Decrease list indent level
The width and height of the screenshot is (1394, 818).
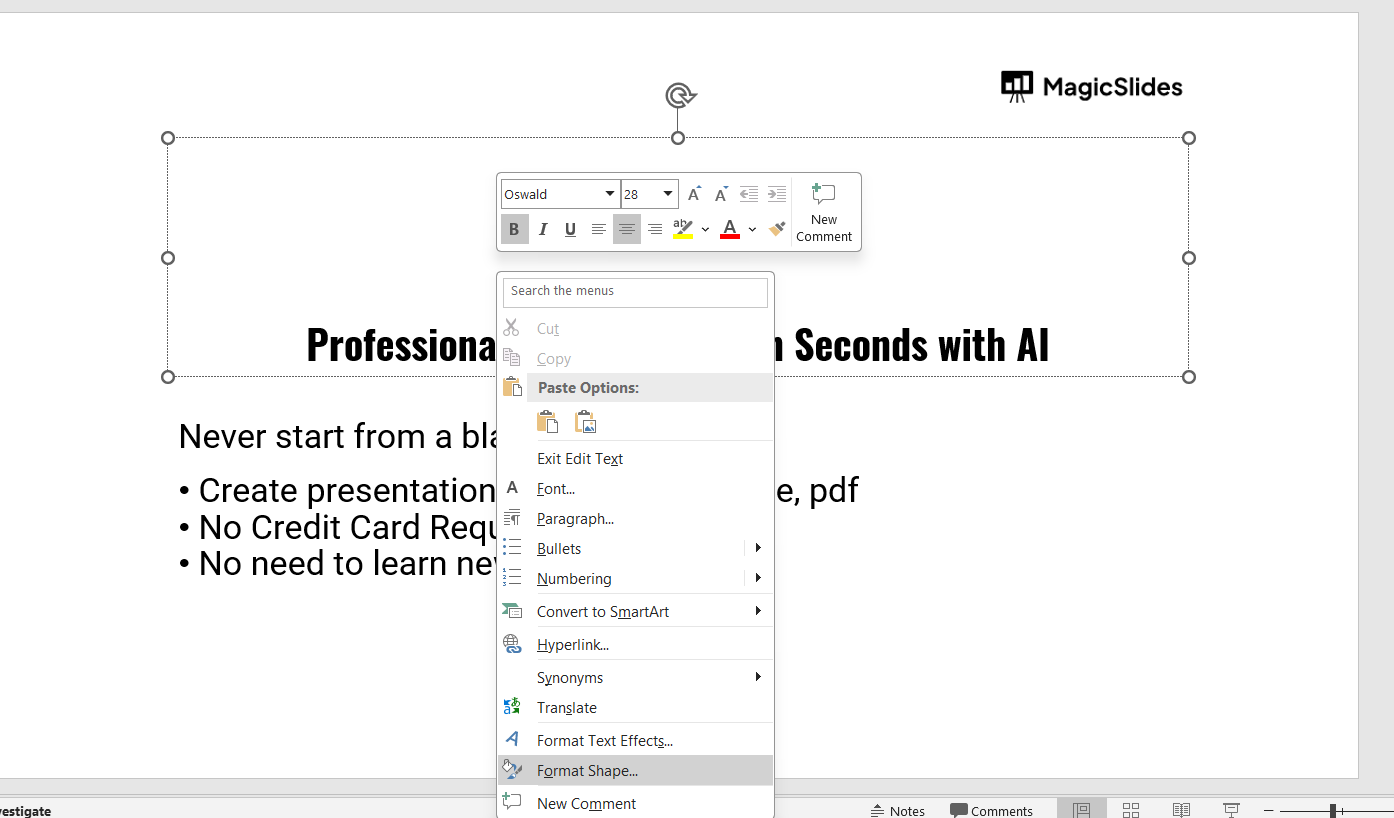[748, 194]
